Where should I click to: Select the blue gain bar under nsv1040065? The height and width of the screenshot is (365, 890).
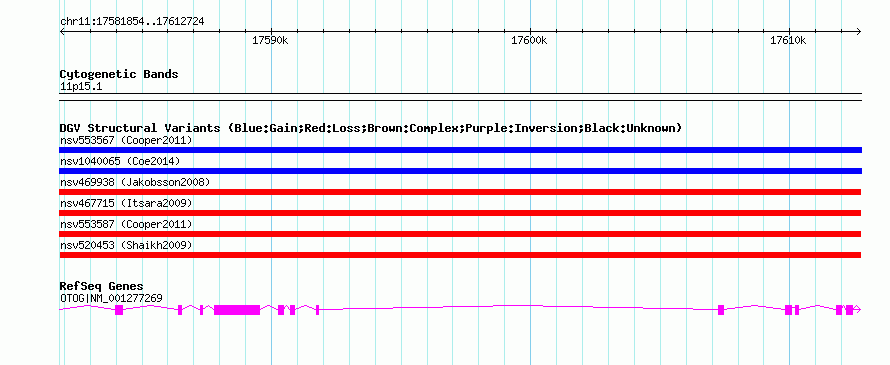pyautogui.click(x=460, y=171)
